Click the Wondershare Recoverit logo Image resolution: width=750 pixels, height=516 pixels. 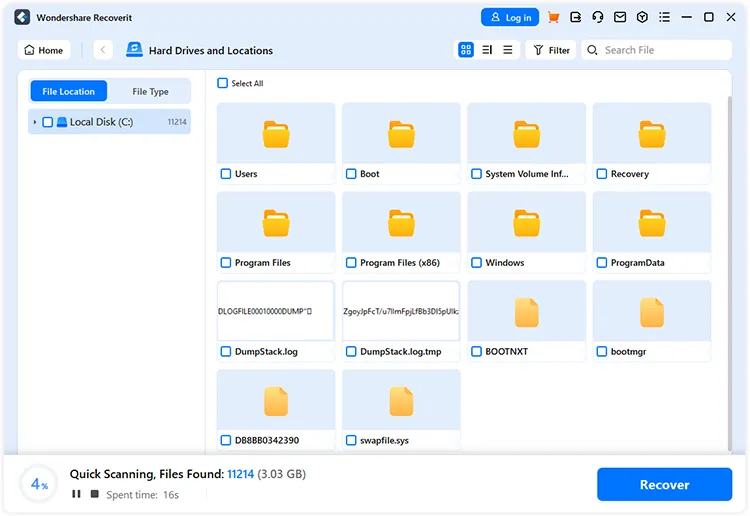coord(22,17)
